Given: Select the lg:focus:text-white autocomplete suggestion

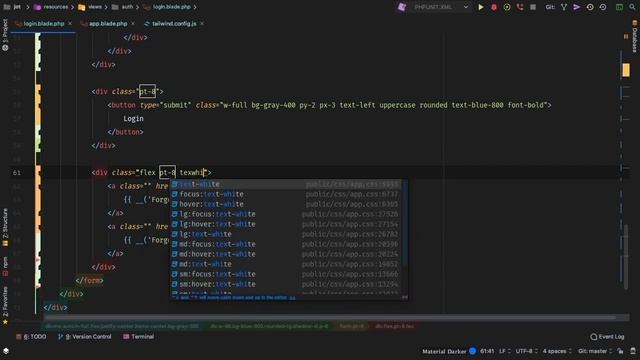Looking at the screenshot, I should 286,214.
